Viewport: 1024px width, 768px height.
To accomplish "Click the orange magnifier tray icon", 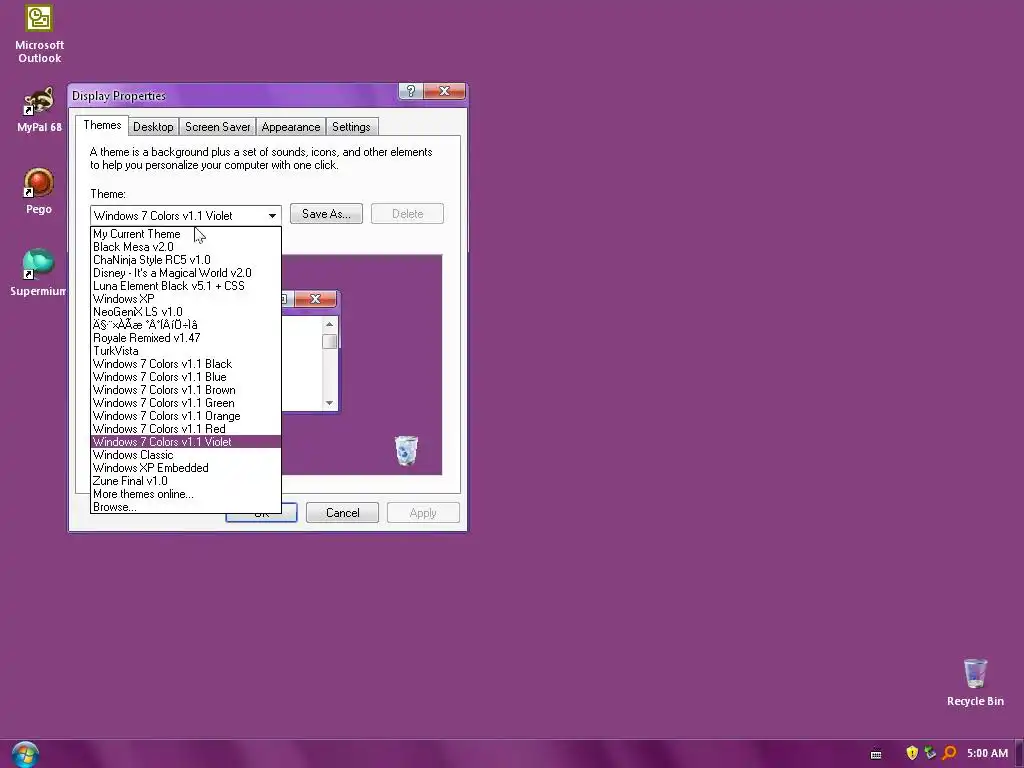I will point(949,753).
